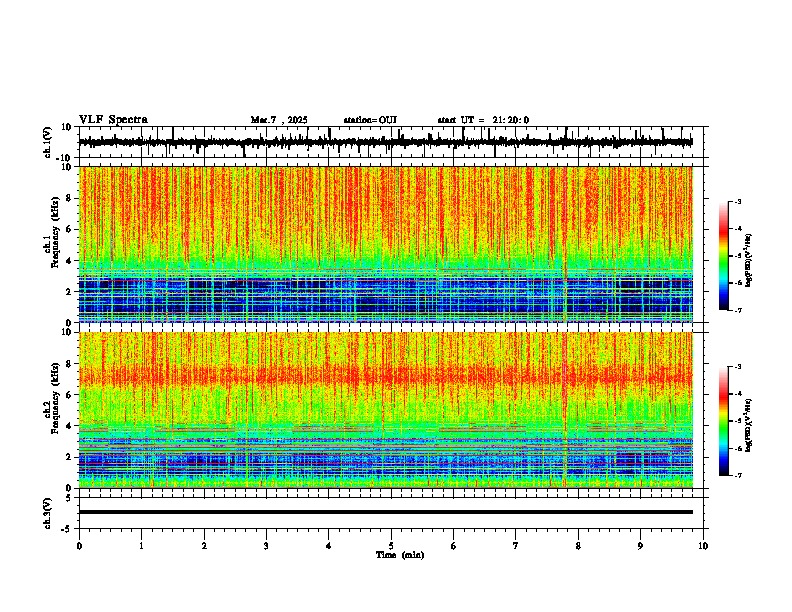
Task: Click the "-7" tick on ch.2 colorbar
Action: pos(737,475)
